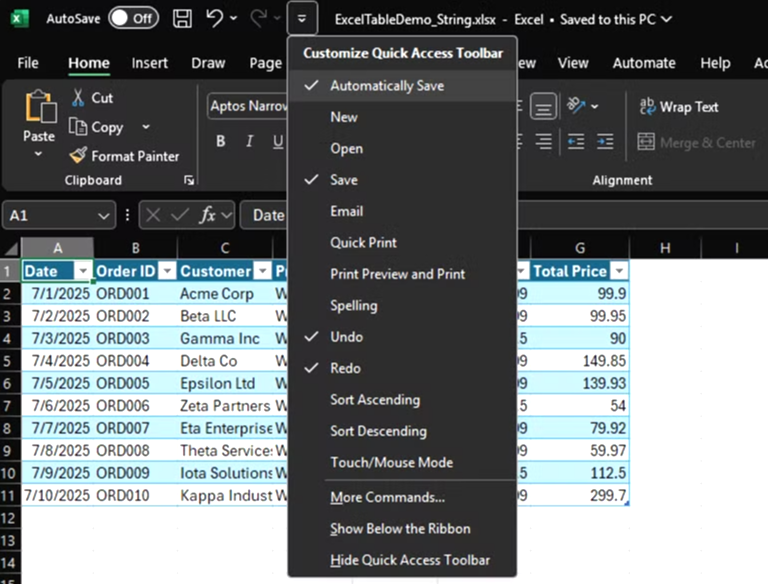Viewport: 768px width, 584px height.
Task: Click the Aptos Narrow font name box
Action: click(247, 106)
